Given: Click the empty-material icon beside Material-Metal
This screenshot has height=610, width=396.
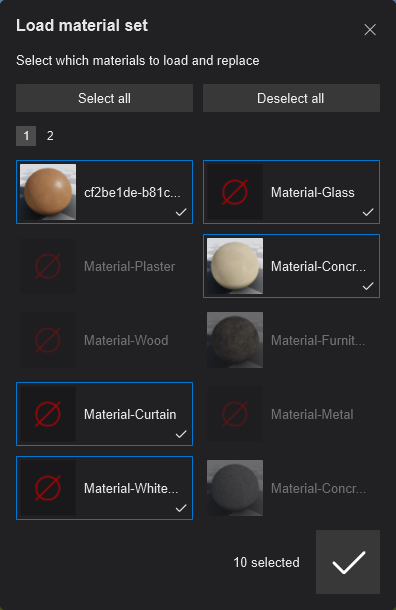Looking at the screenshot, I should 235,414.
